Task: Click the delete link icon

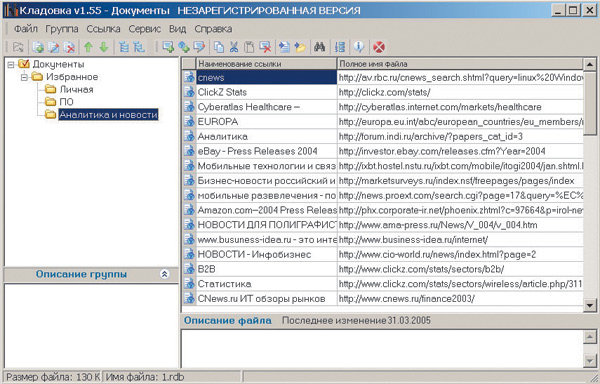Action: pos(265,47)
